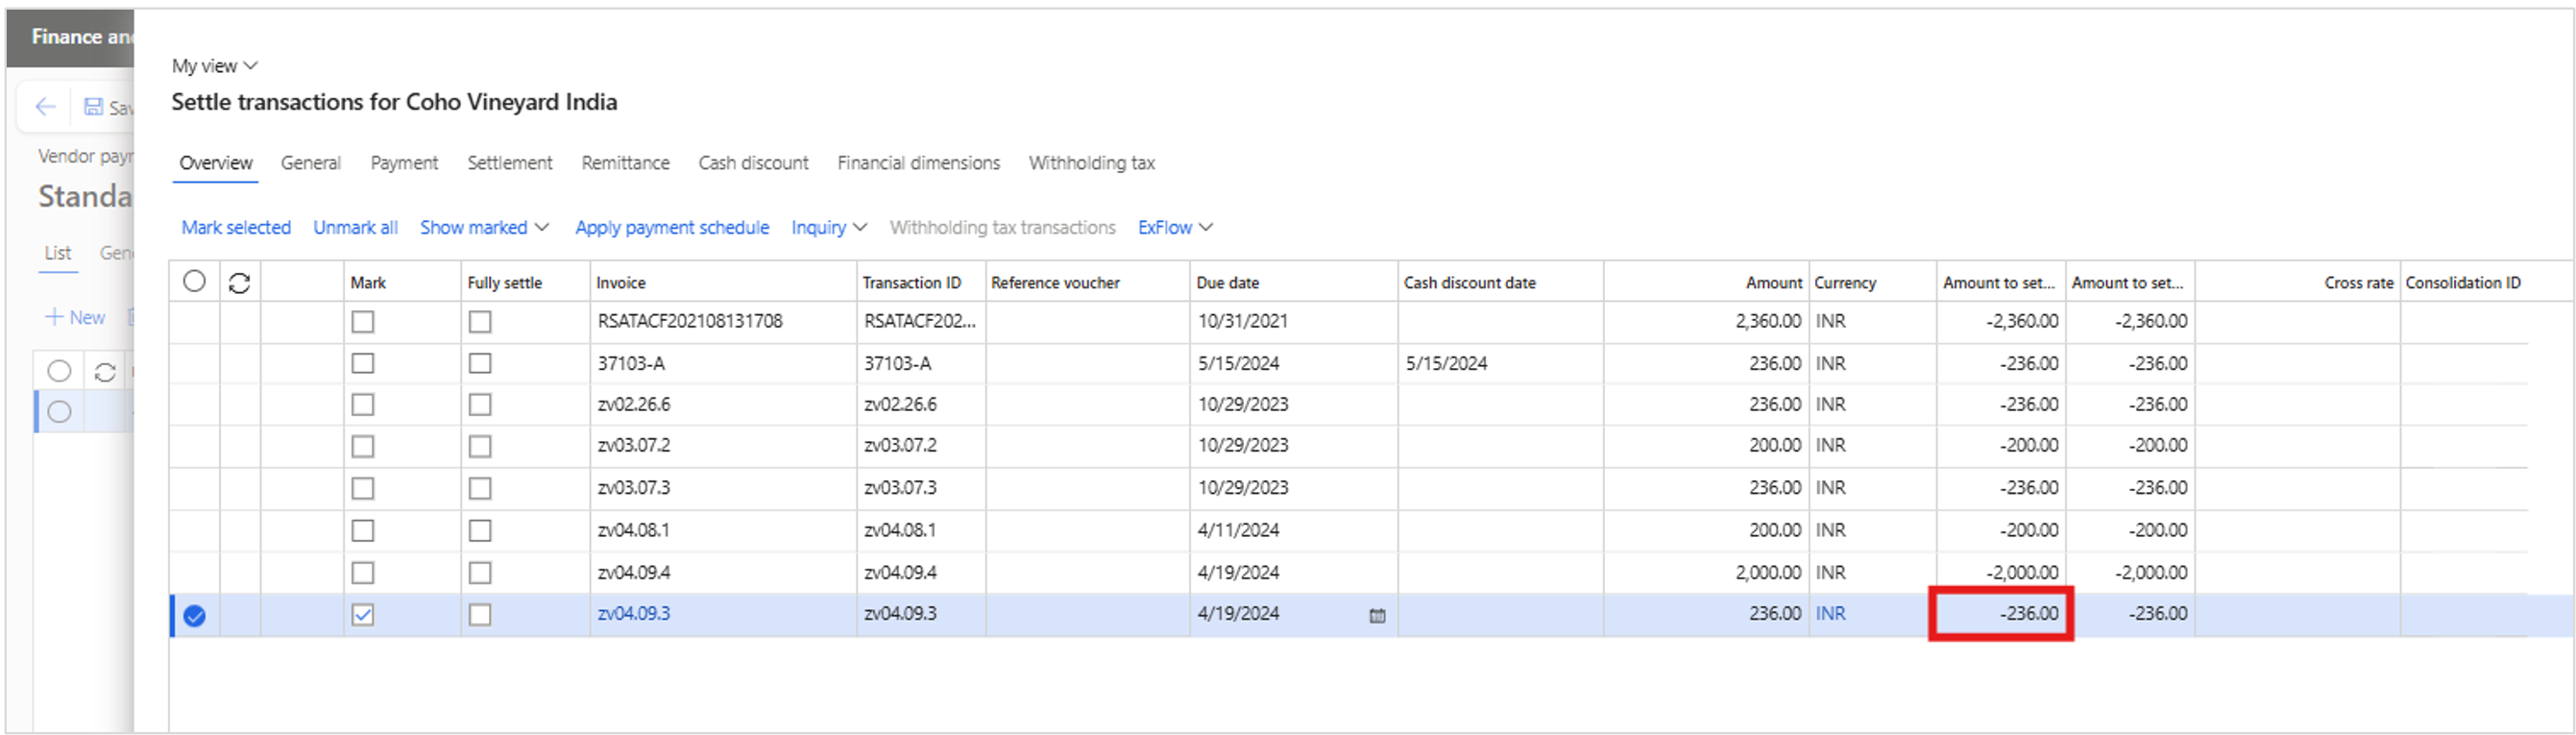Switch to the Overview tab

tap(216, 163)
